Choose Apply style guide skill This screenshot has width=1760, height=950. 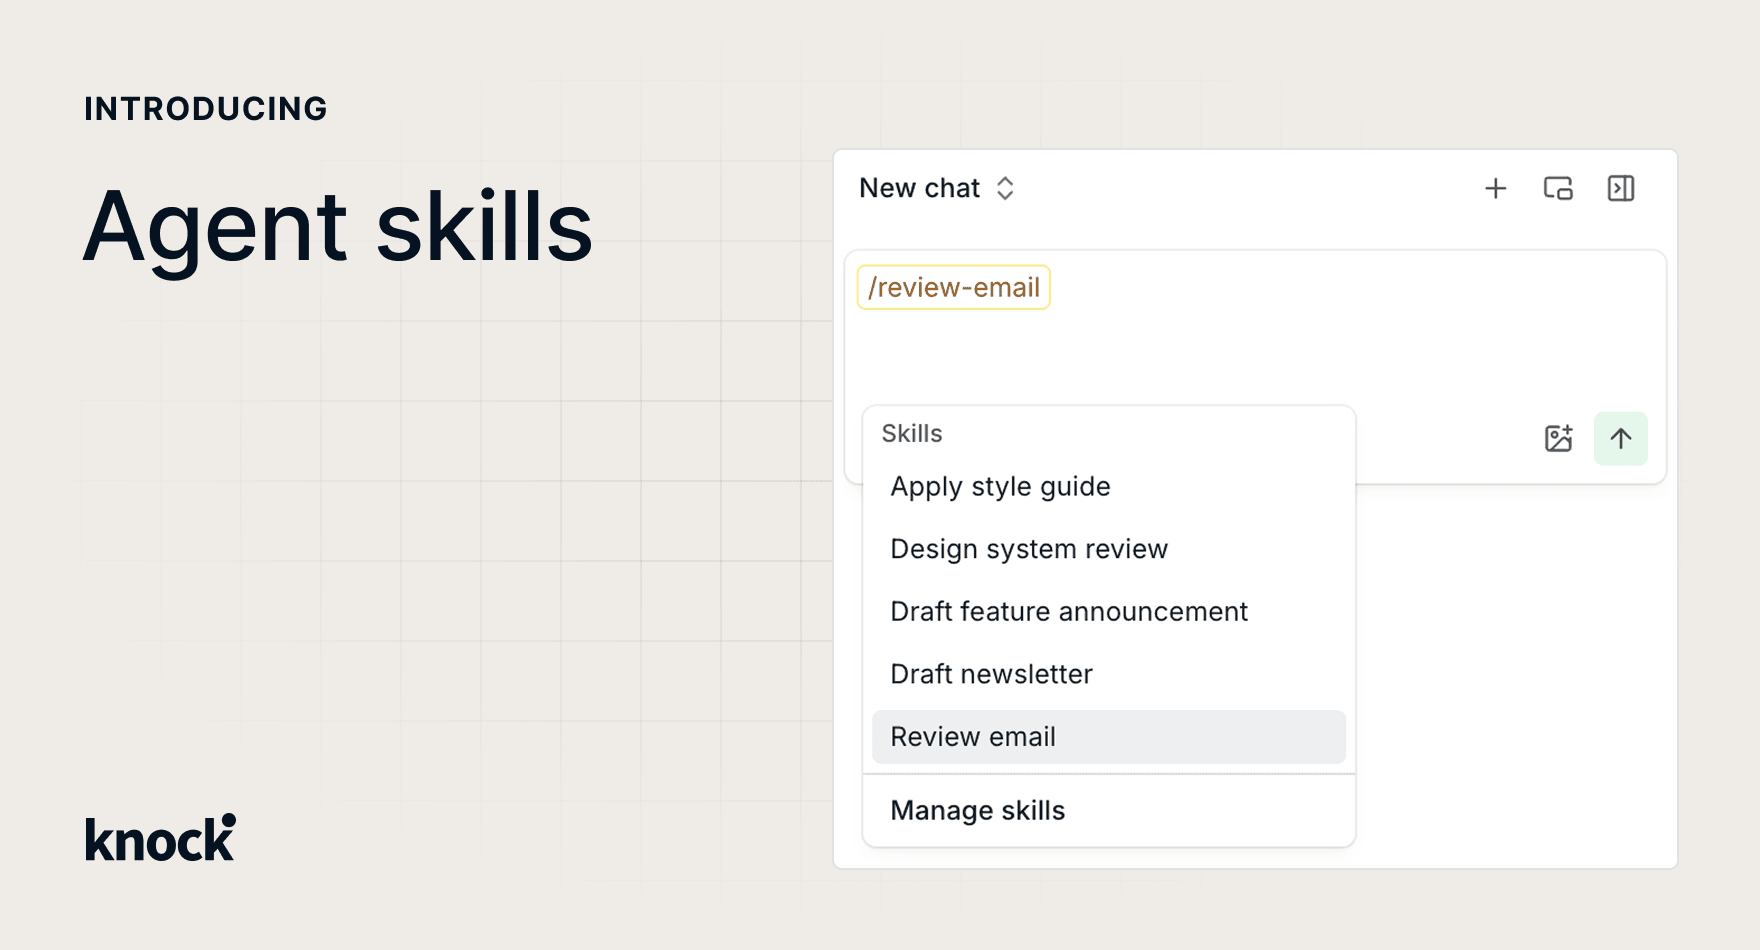click(x=1000, y=487)
